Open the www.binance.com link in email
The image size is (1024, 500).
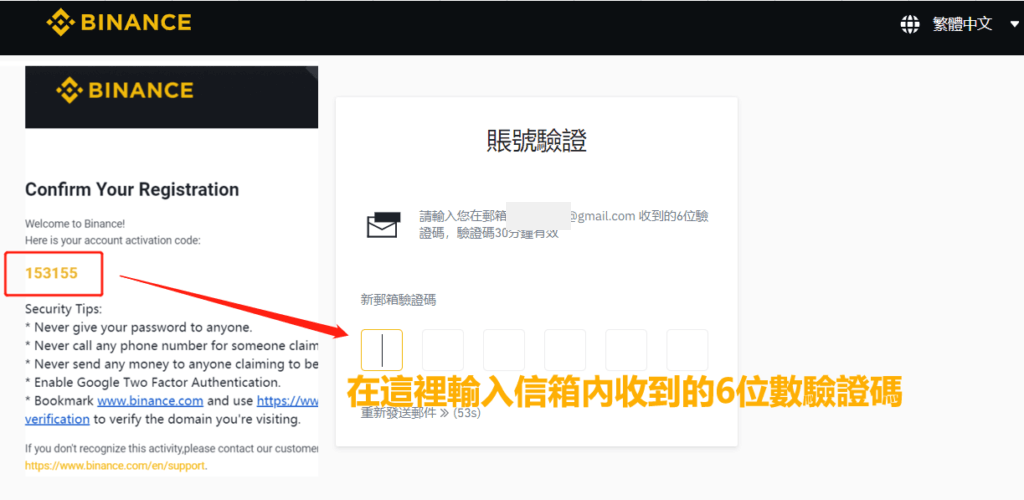150,400
